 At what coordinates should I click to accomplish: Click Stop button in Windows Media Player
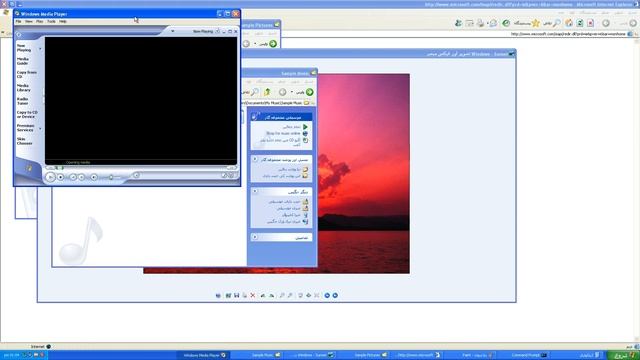click(60, 177)
